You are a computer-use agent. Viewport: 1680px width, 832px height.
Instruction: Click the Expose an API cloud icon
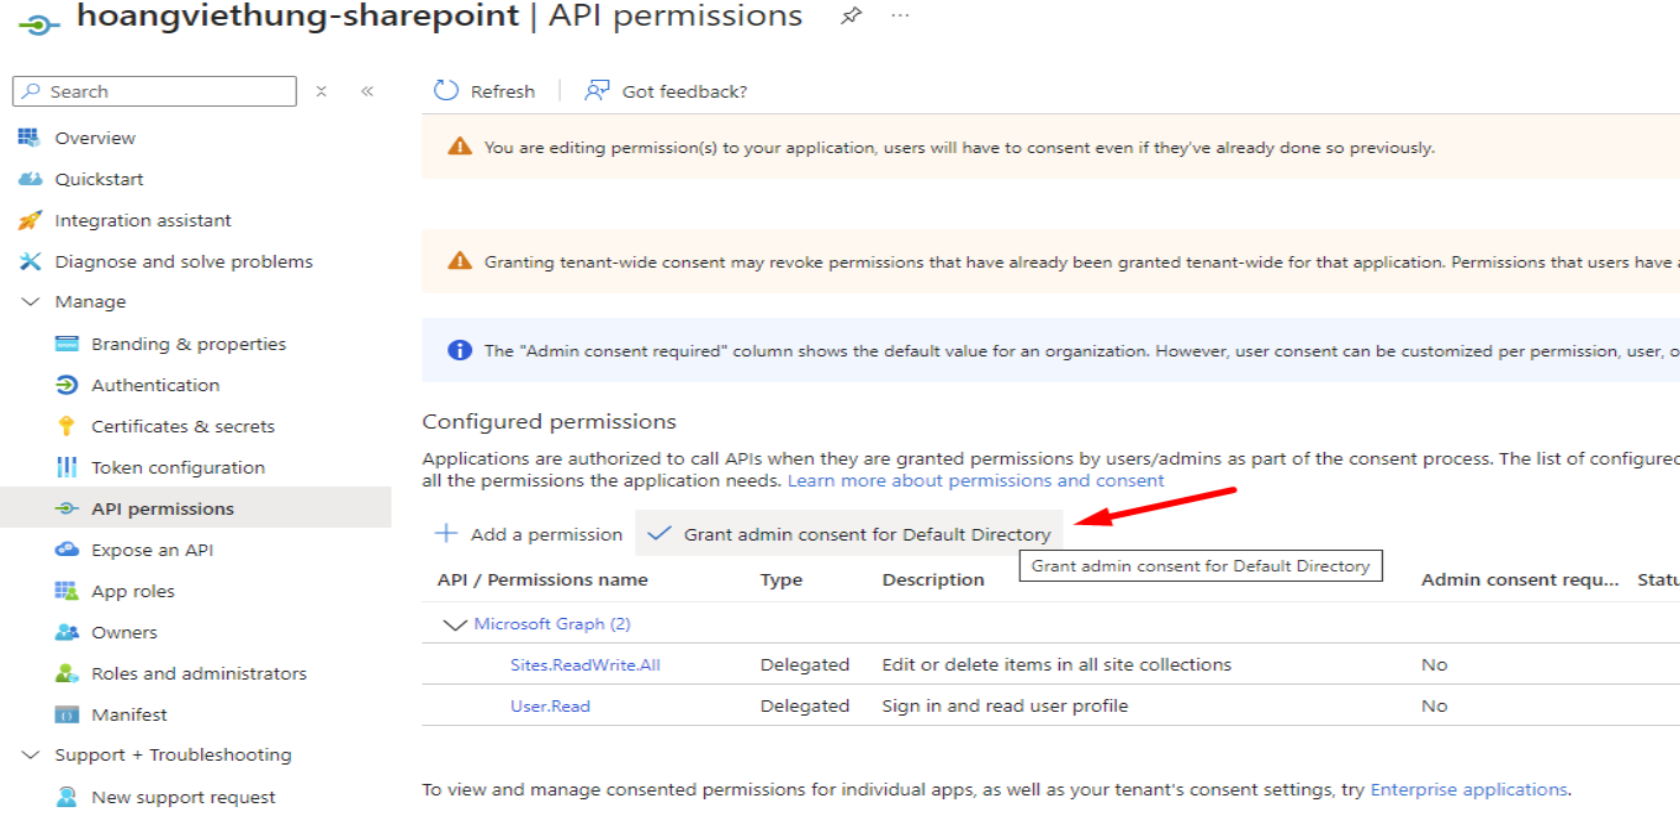click(x=67, y=549)
